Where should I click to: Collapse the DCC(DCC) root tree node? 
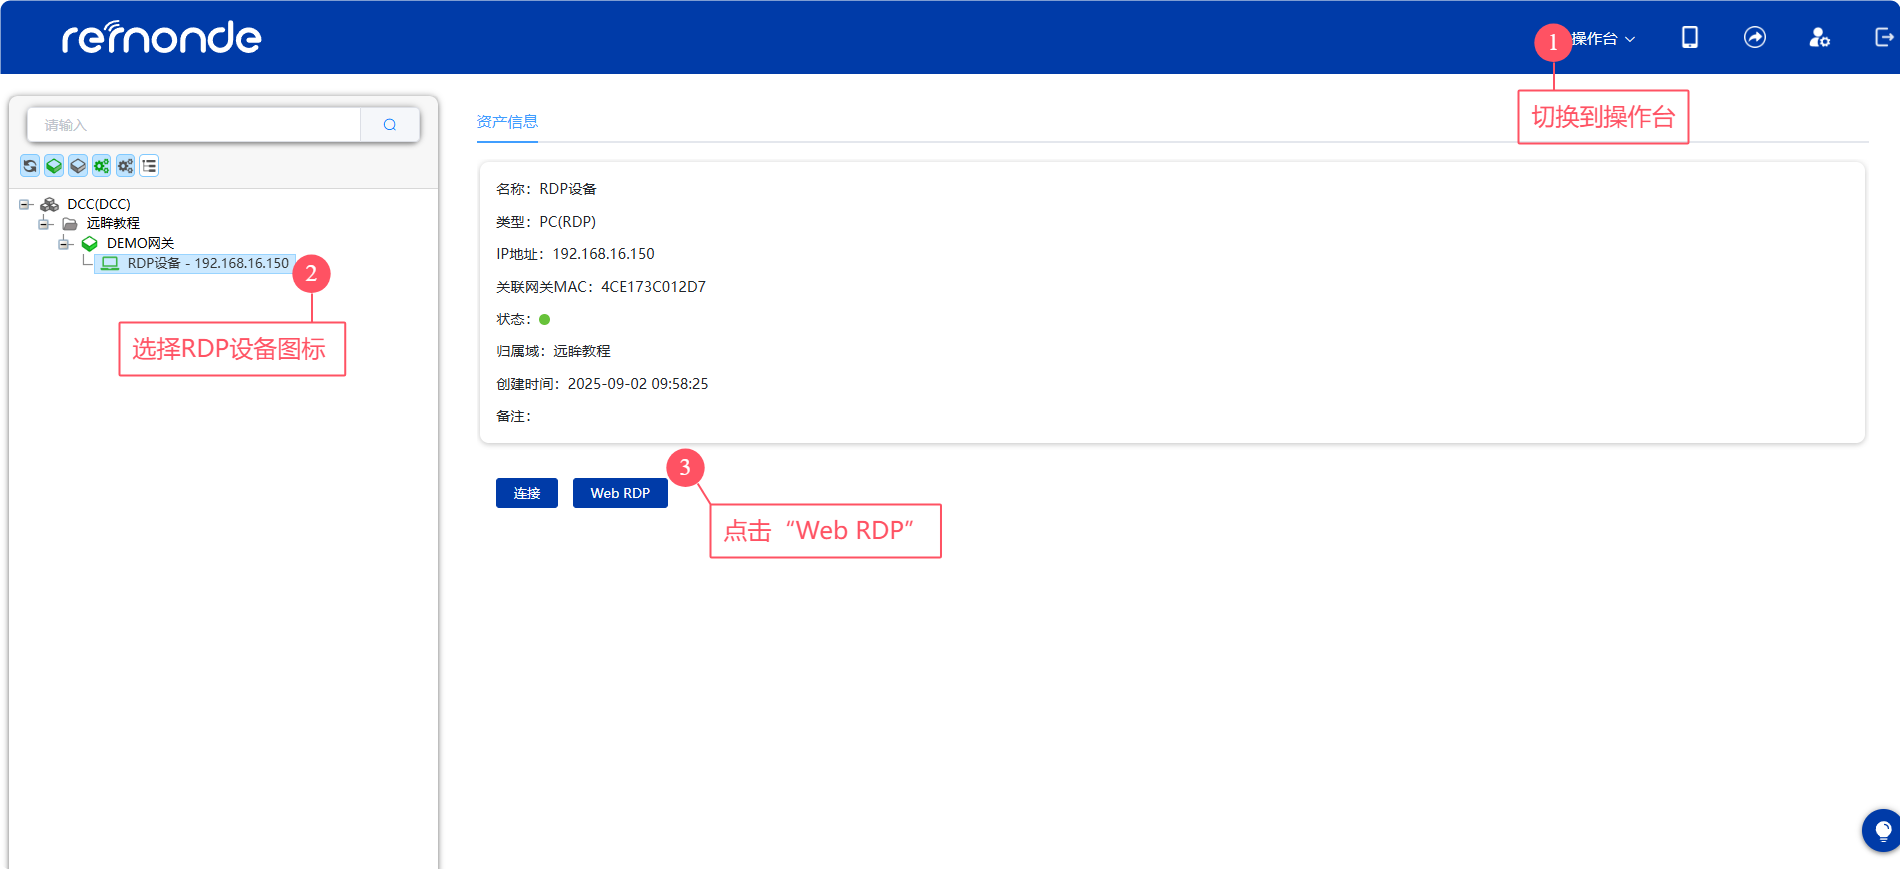25,204
